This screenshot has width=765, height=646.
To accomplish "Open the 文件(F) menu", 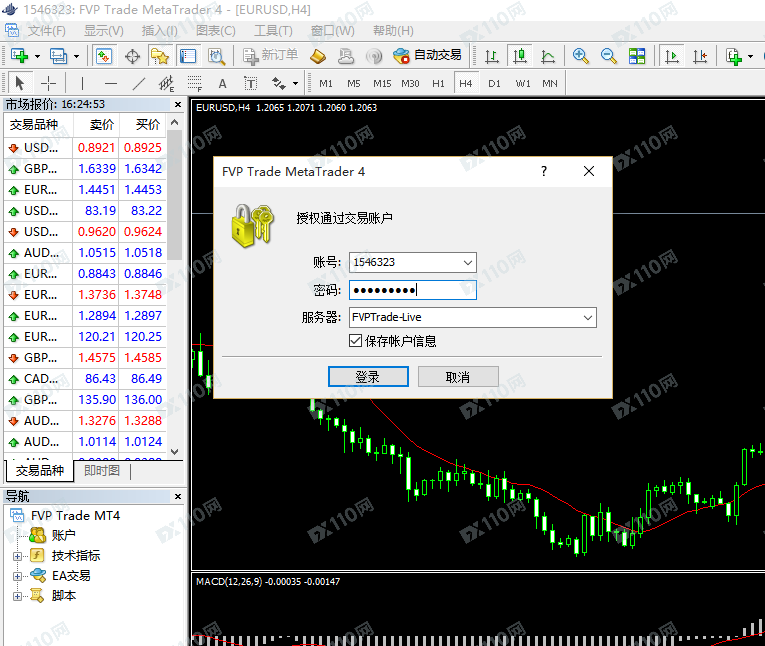I will click(46, 31).
